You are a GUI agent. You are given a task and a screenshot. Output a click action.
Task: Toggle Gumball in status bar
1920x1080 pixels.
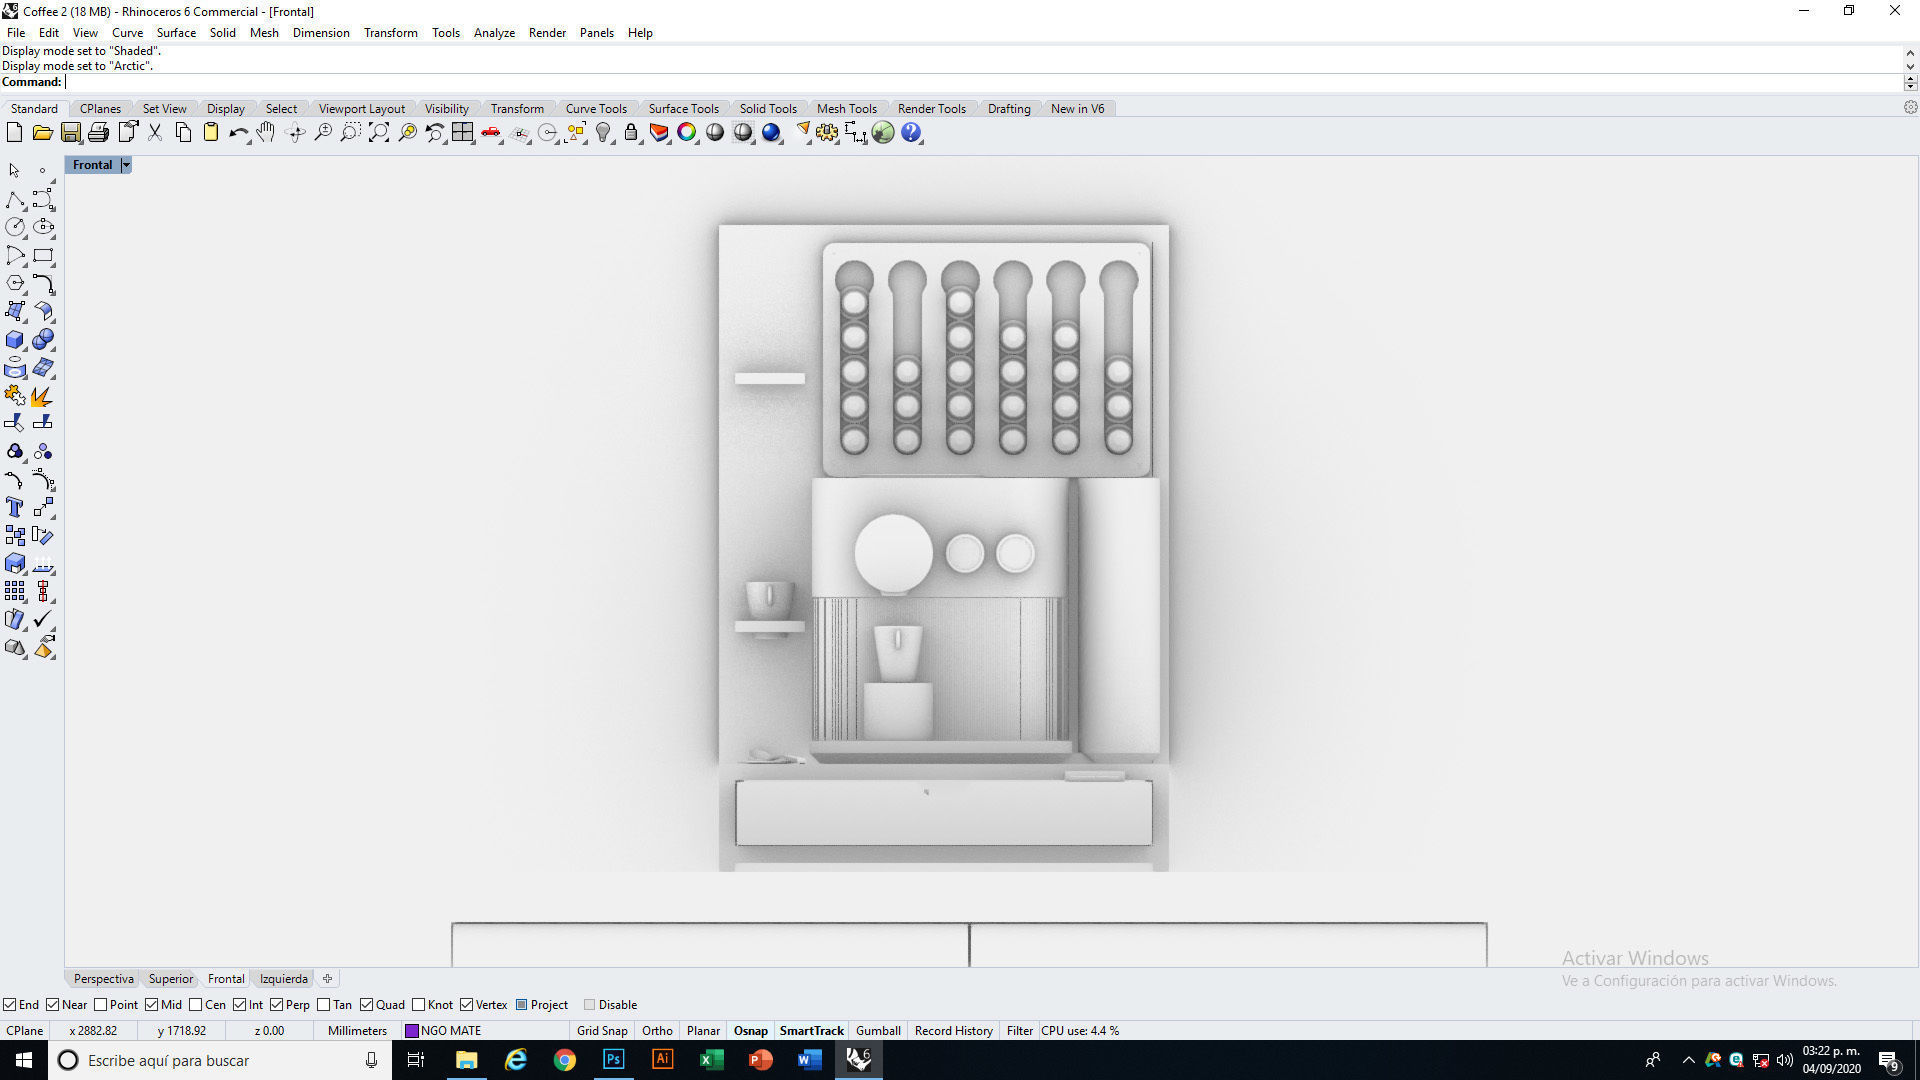point(878,1031)
